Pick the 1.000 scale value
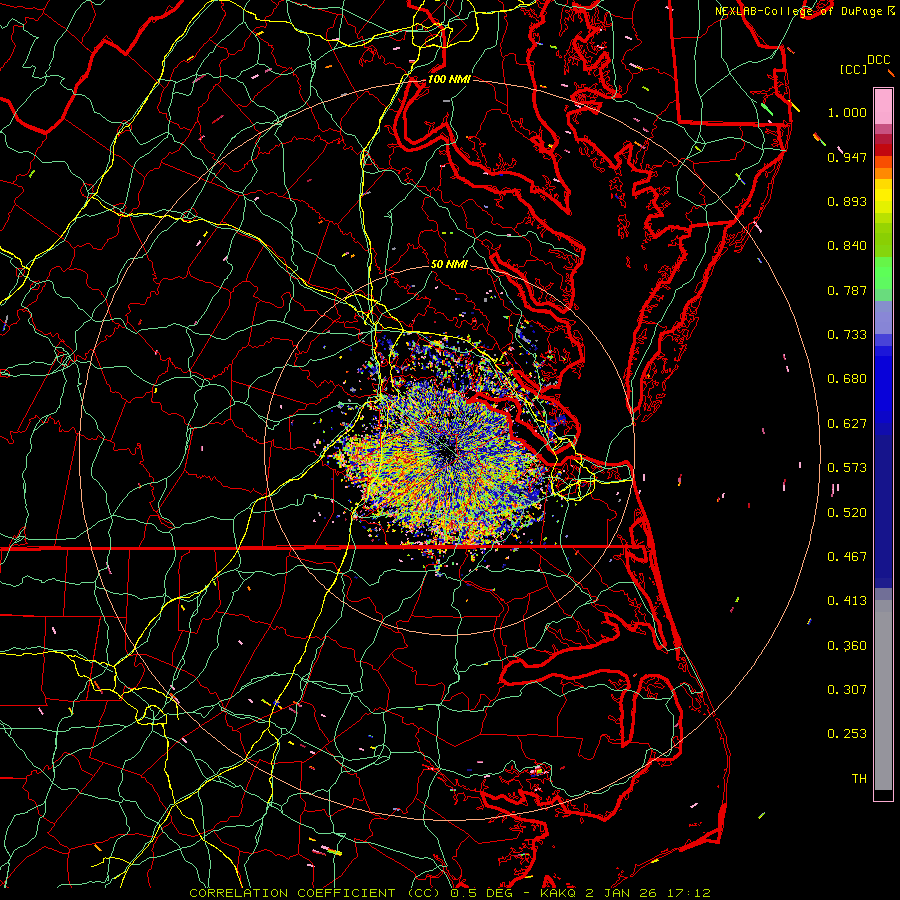This screenshot has width=900, height=900. pyautogui.click(x=847, y=112)
